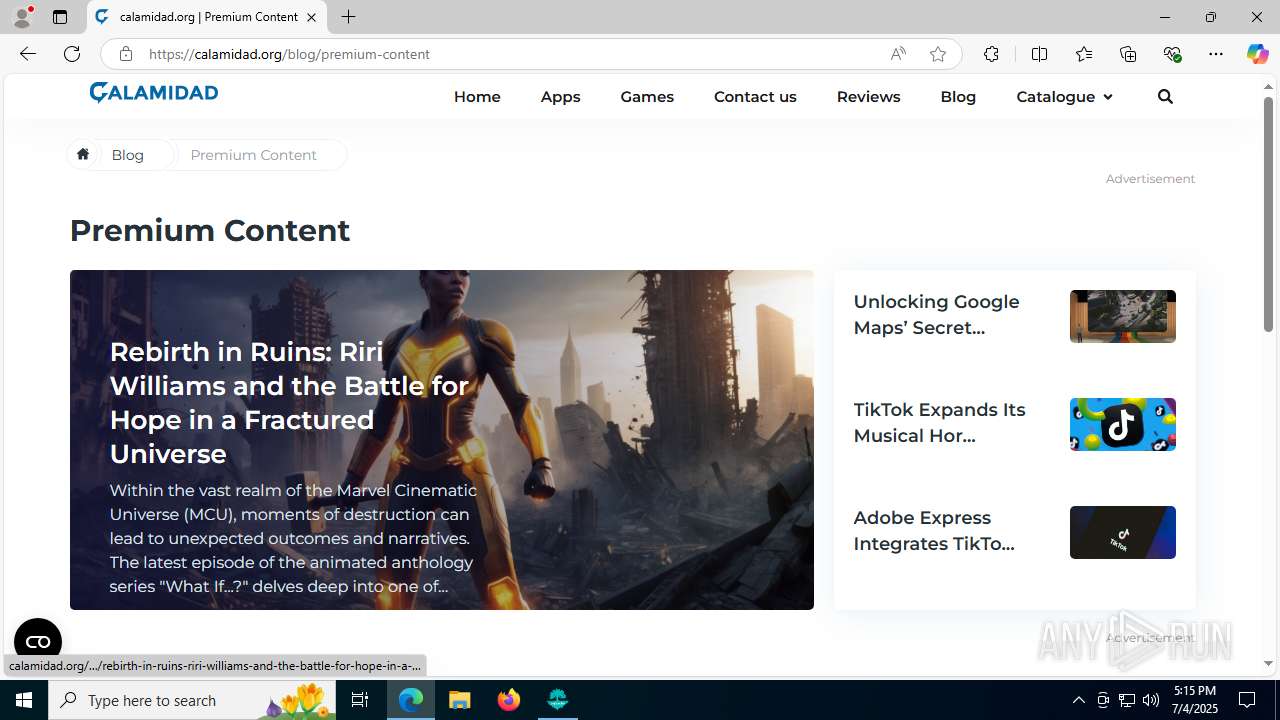Click the Premium Content breadcrumb

click(253, 155)
